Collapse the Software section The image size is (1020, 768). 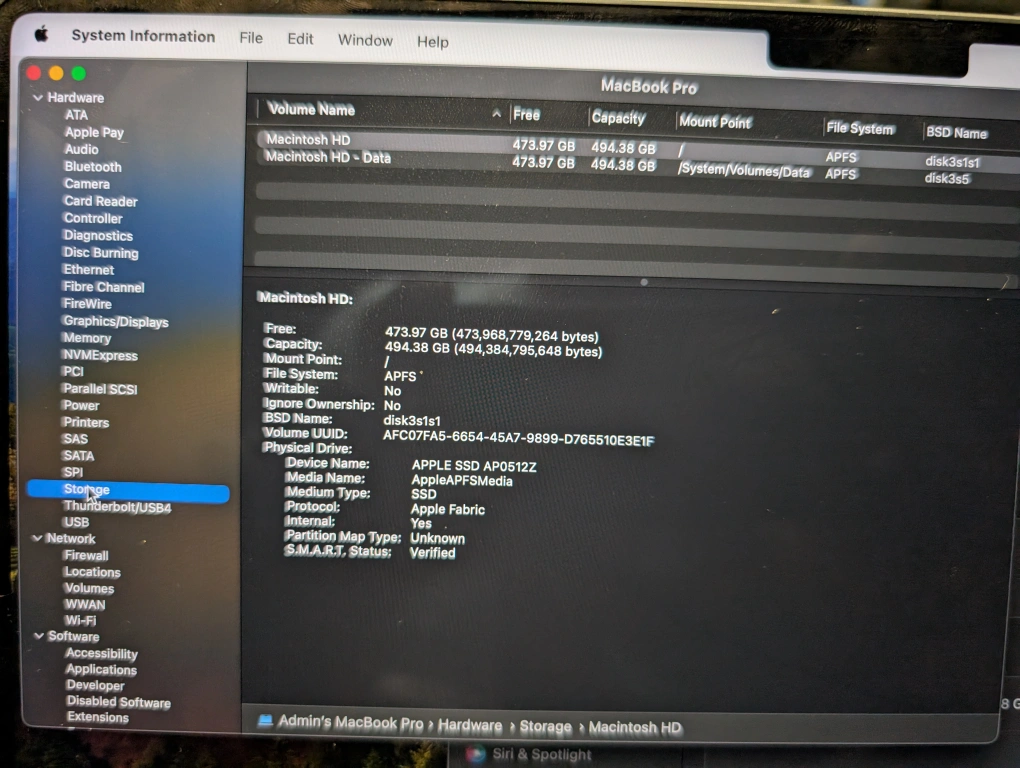pos(38,636)
